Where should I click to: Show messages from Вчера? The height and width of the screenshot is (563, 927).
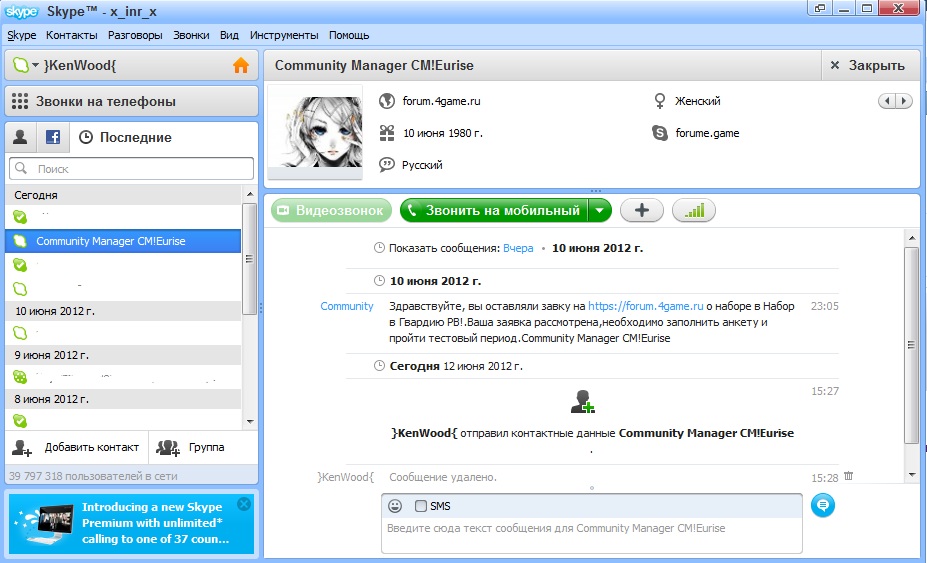pyautogui.click(x=518, y=248)
